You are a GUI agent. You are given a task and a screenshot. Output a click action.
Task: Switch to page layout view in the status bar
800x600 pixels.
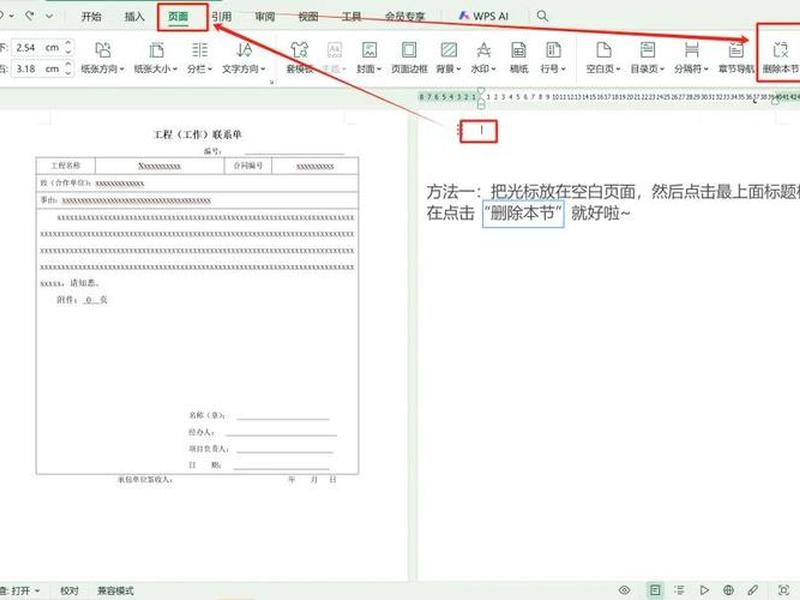(x=655, y=590)
